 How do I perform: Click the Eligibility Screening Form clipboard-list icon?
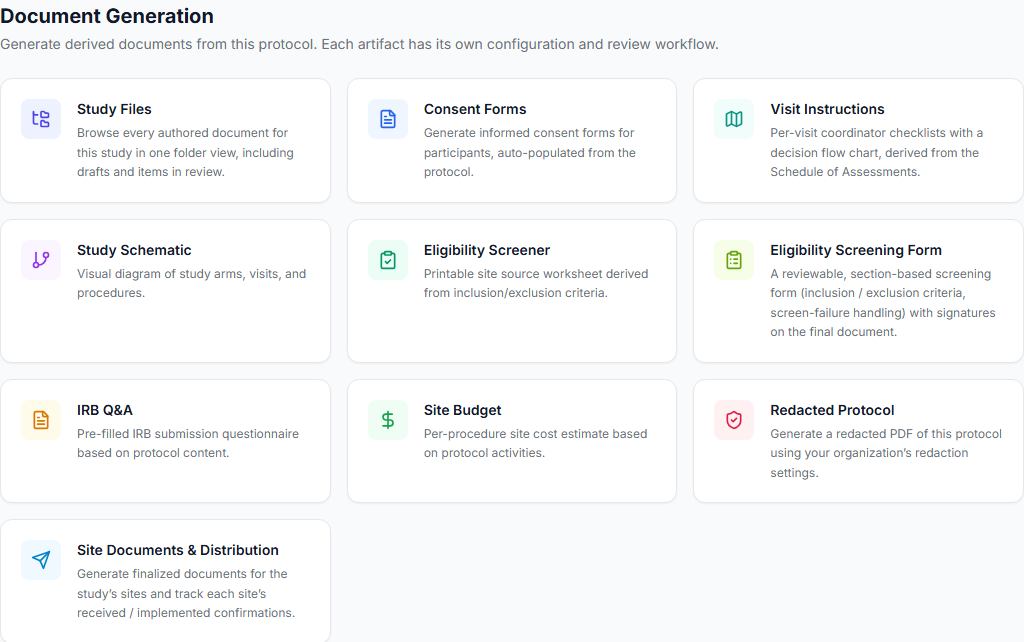point(734,260)
